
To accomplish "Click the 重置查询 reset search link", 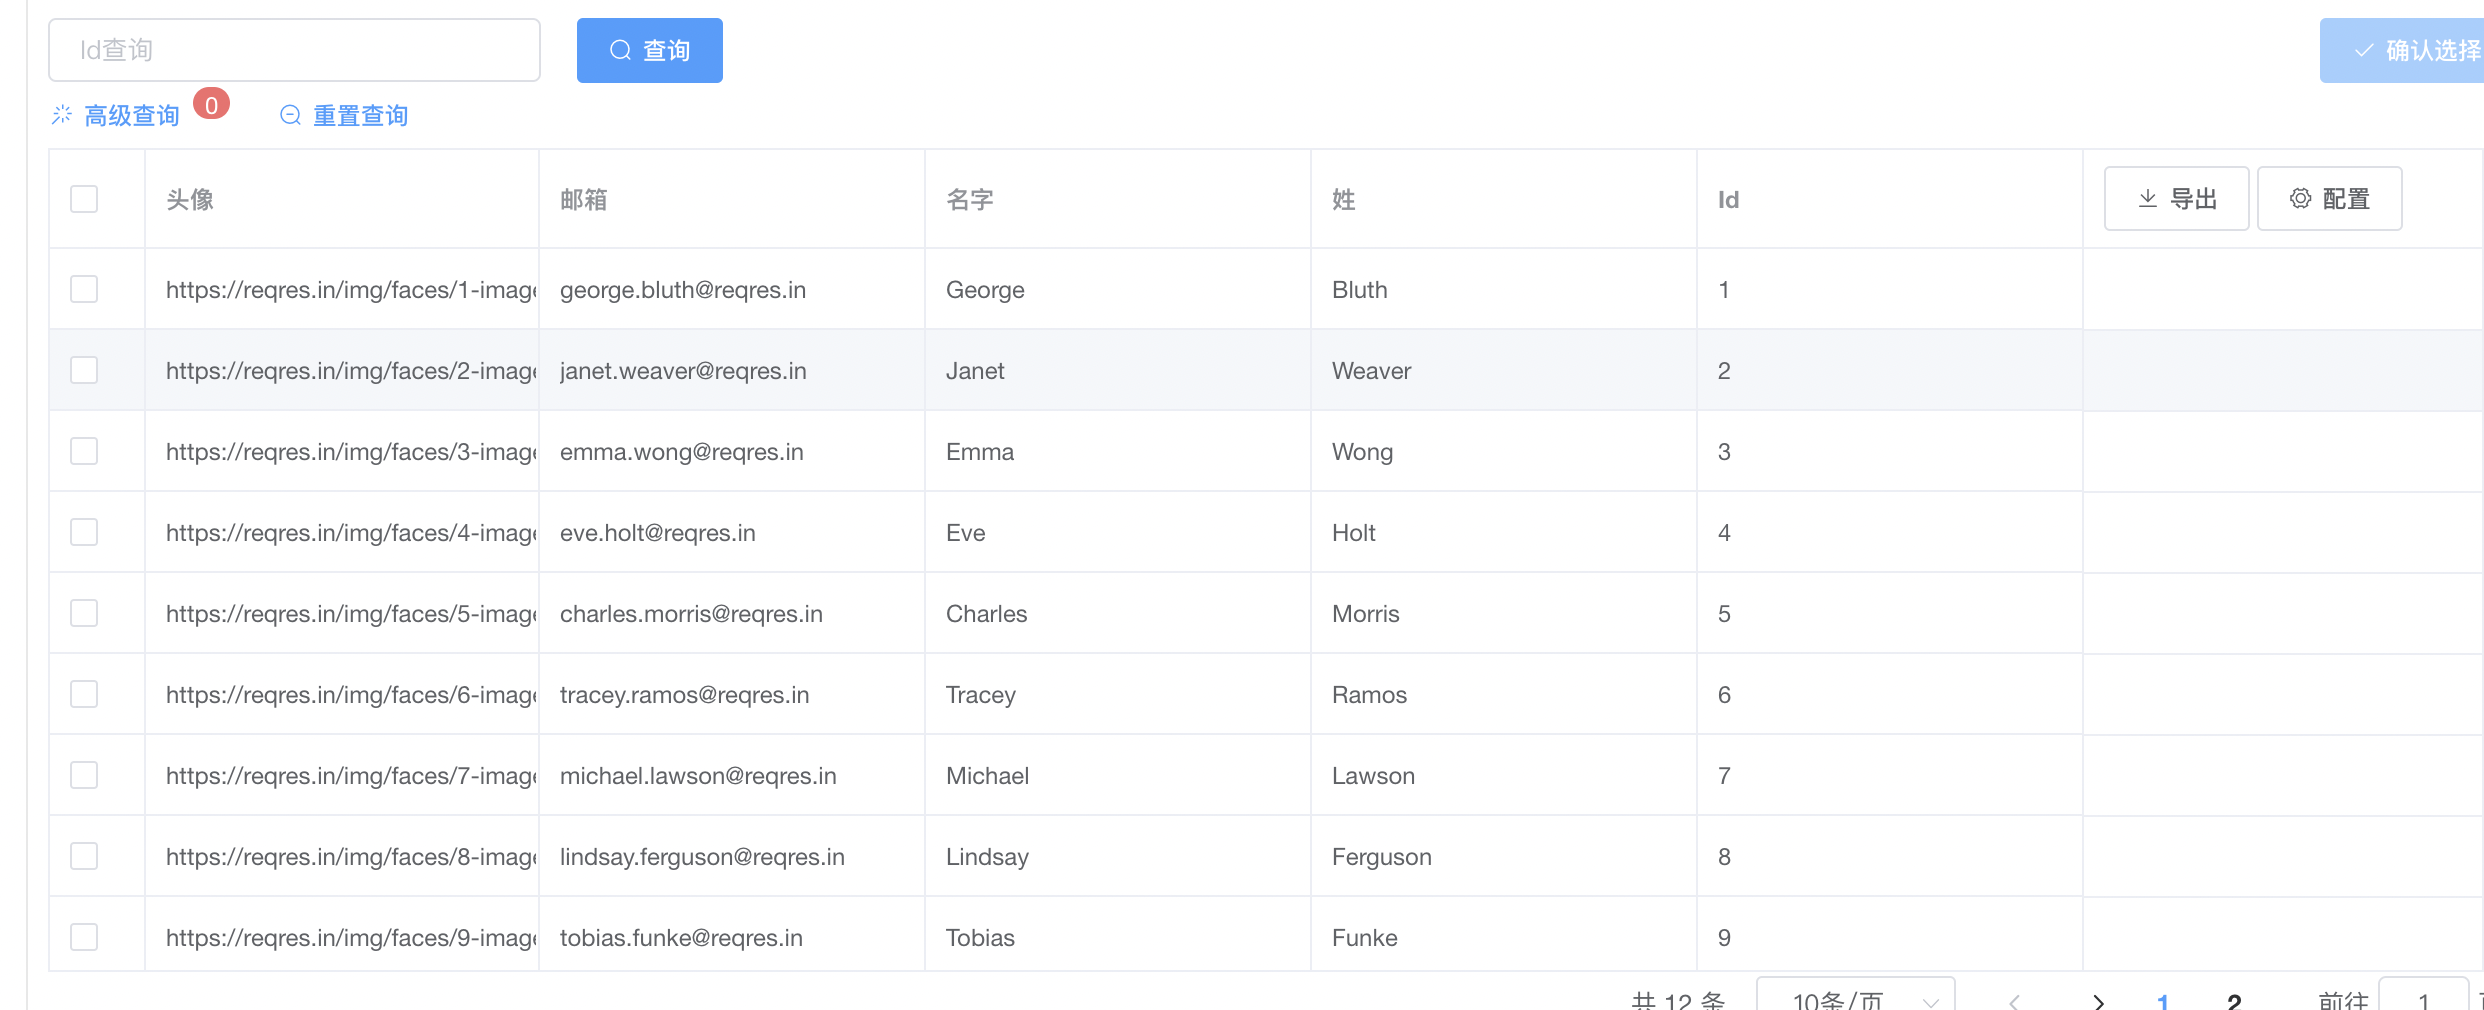I will 359,116.
